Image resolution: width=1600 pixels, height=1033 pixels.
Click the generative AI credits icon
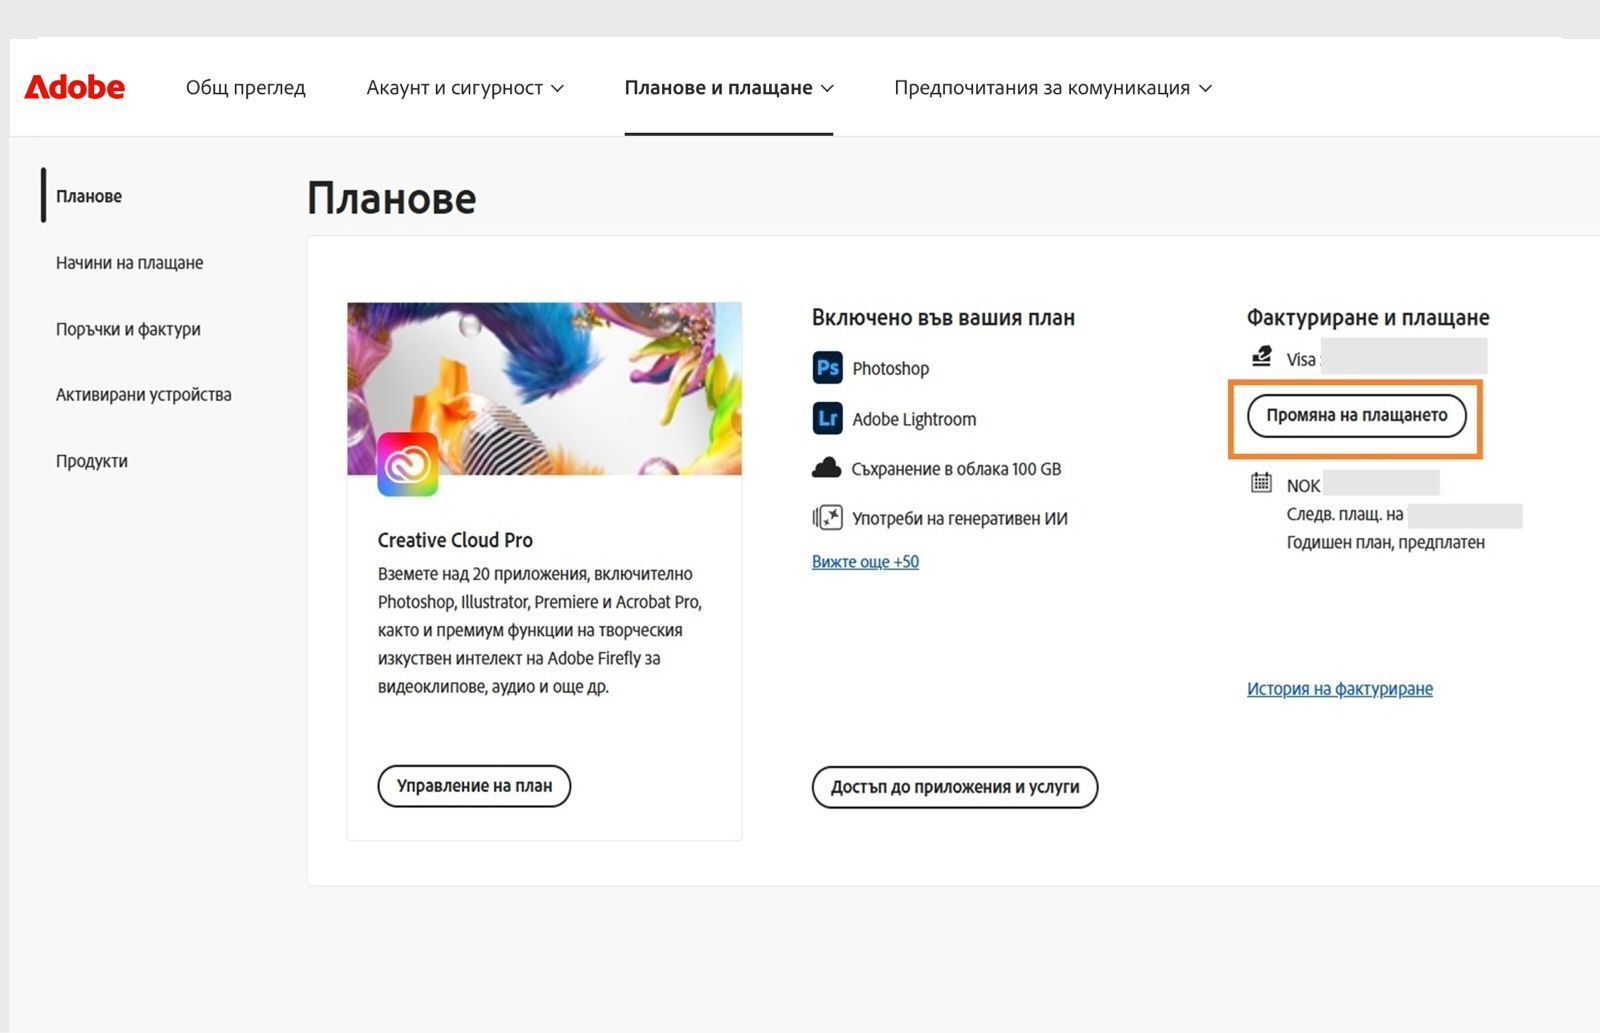click(827, 518)
